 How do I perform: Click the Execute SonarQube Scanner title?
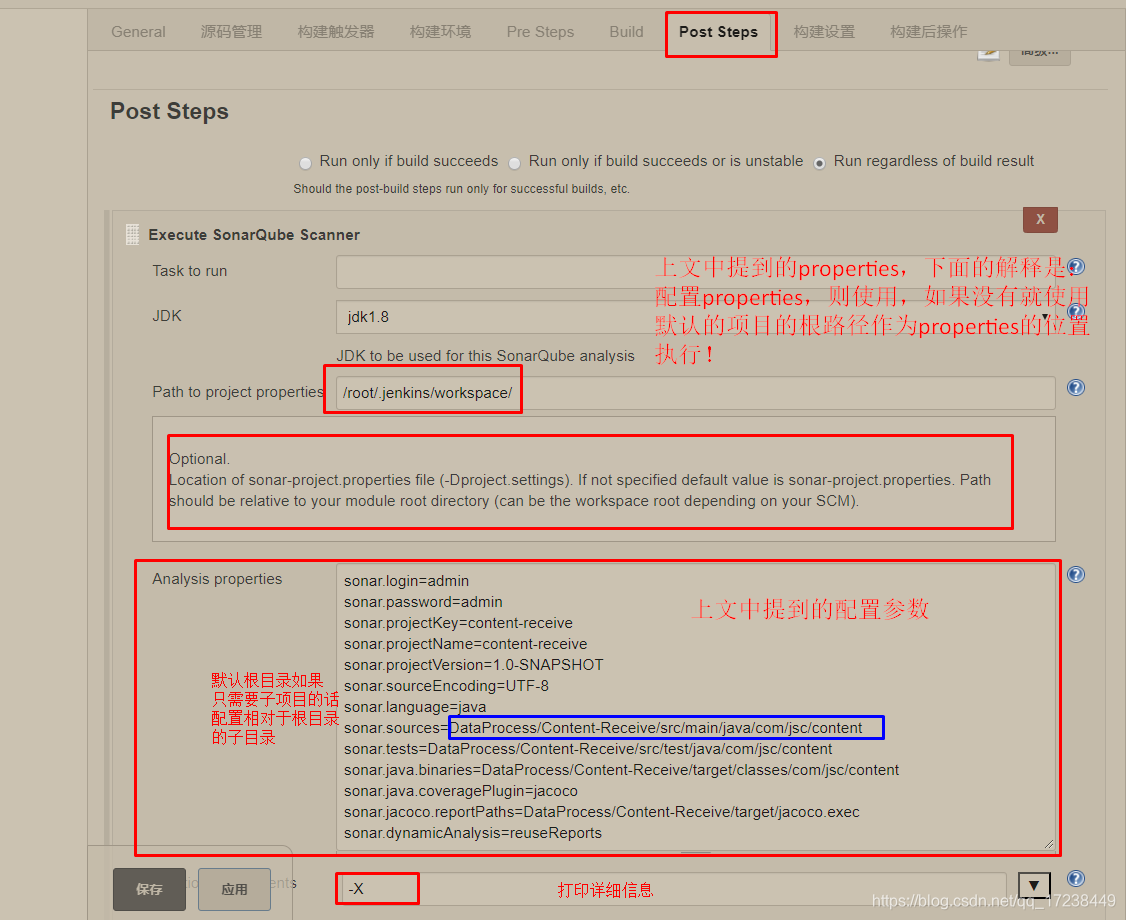tap(254, 235)
